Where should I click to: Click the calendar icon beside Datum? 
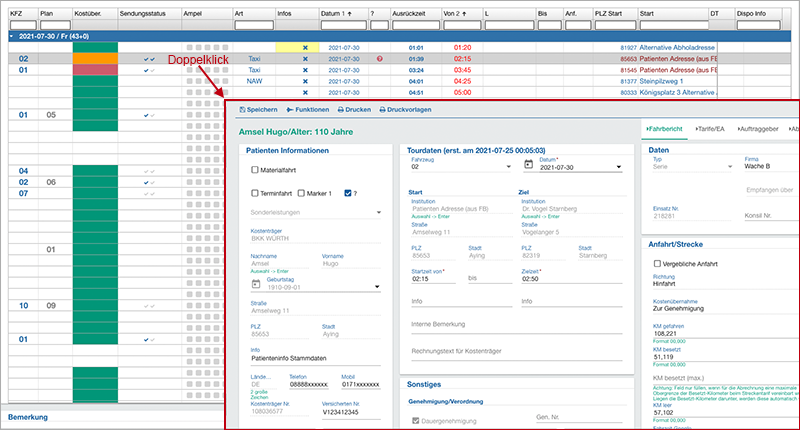(x=527, y=168)
